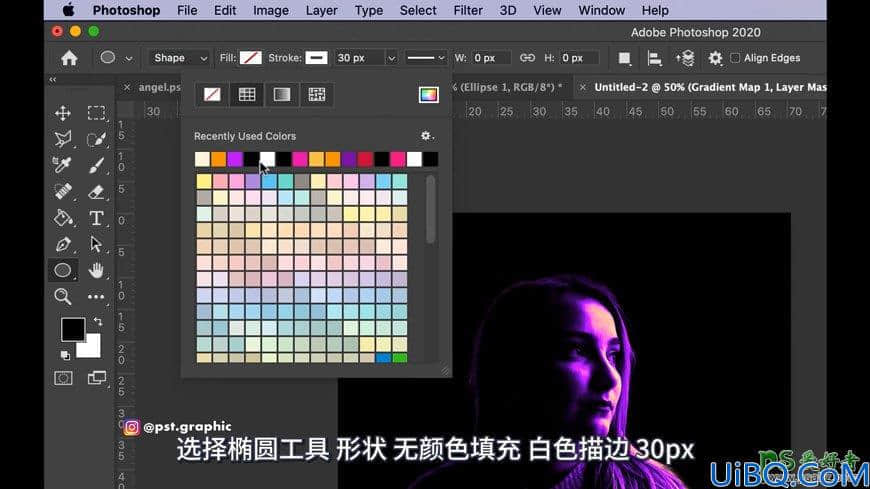Open the Shape mode dropdown
The width and height of the screenshot is (870, 489).
click(179, 58)
